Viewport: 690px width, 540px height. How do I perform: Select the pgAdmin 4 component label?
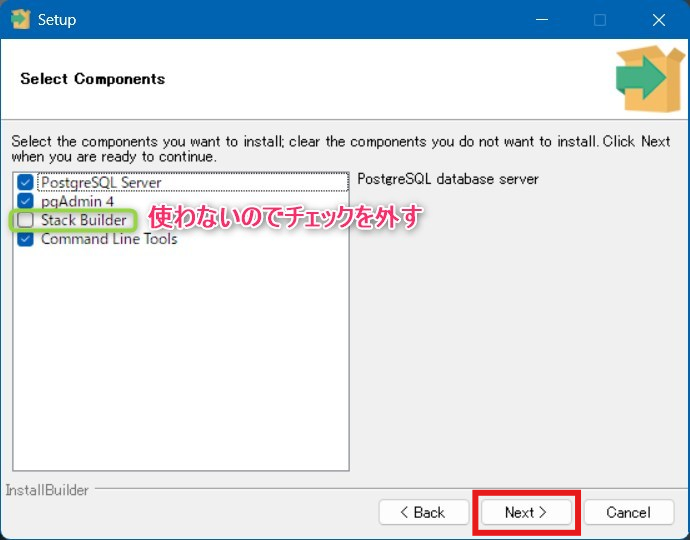coord(77,202)
